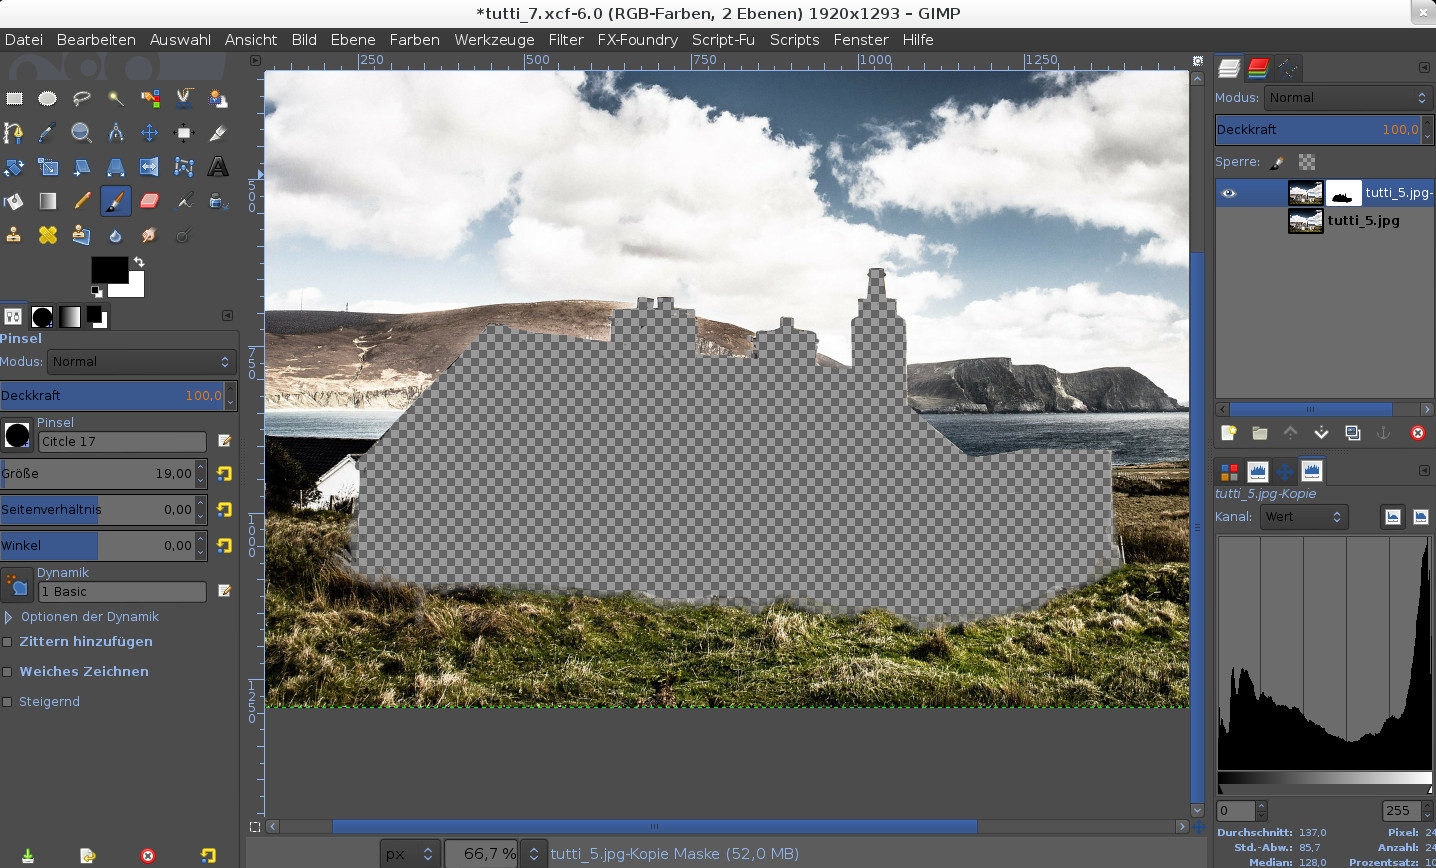Screen dimensions: 1436x868
Task: Select the Eraser tool
Action: pyautogui.click(x=149, y=201)
